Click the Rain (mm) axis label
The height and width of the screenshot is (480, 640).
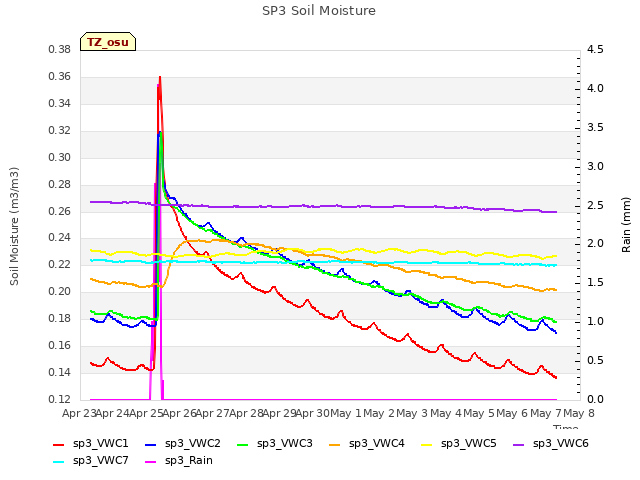[626, 225]
